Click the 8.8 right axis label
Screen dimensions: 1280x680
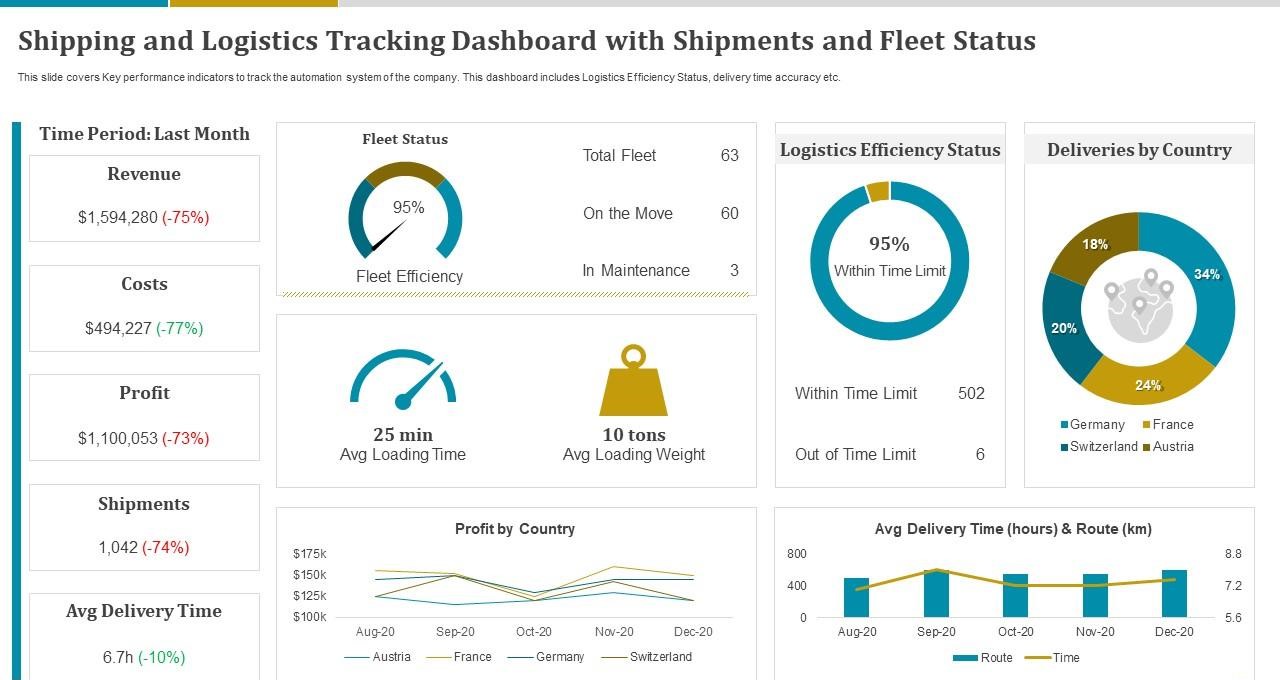point(1232,553)
